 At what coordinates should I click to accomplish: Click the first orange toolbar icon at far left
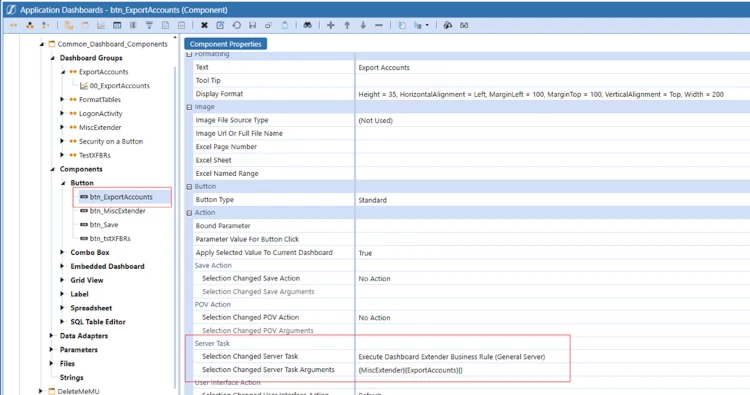pyautogui.click(x=13, y=25)
